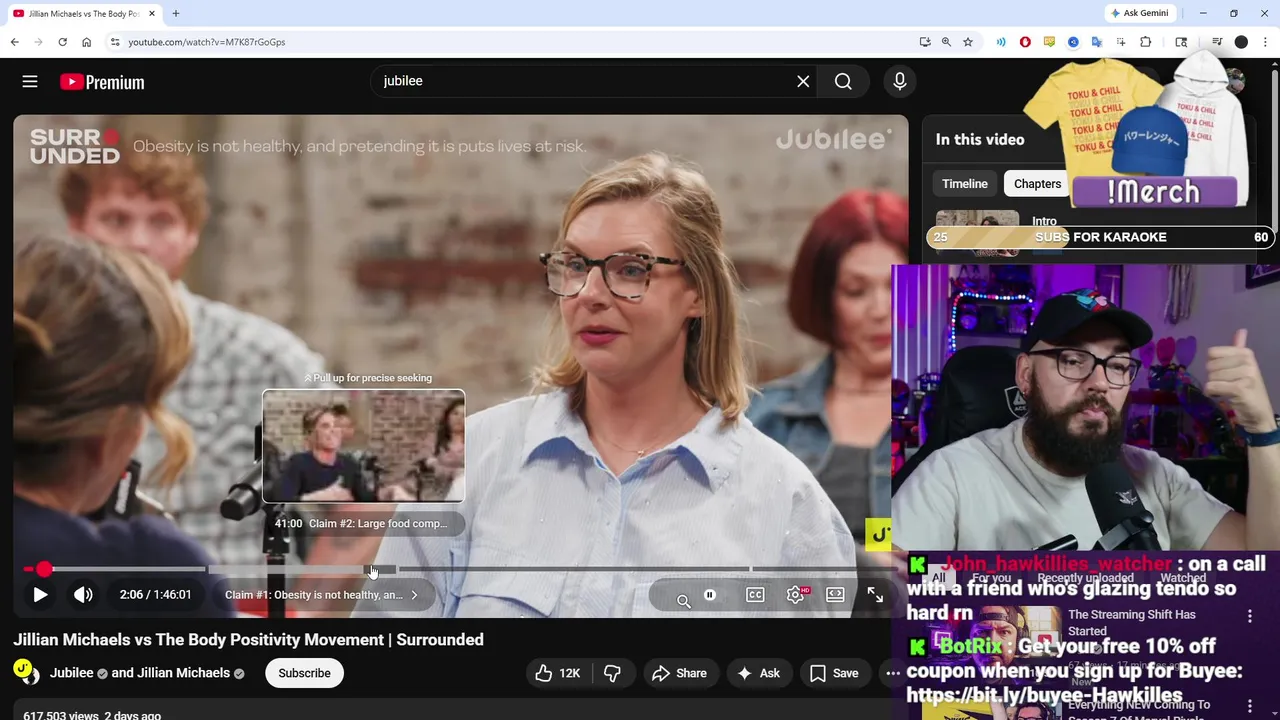
Task: Select the 'Jillian Michaels vs The Body' browser tab
Action: click(84, 14)
